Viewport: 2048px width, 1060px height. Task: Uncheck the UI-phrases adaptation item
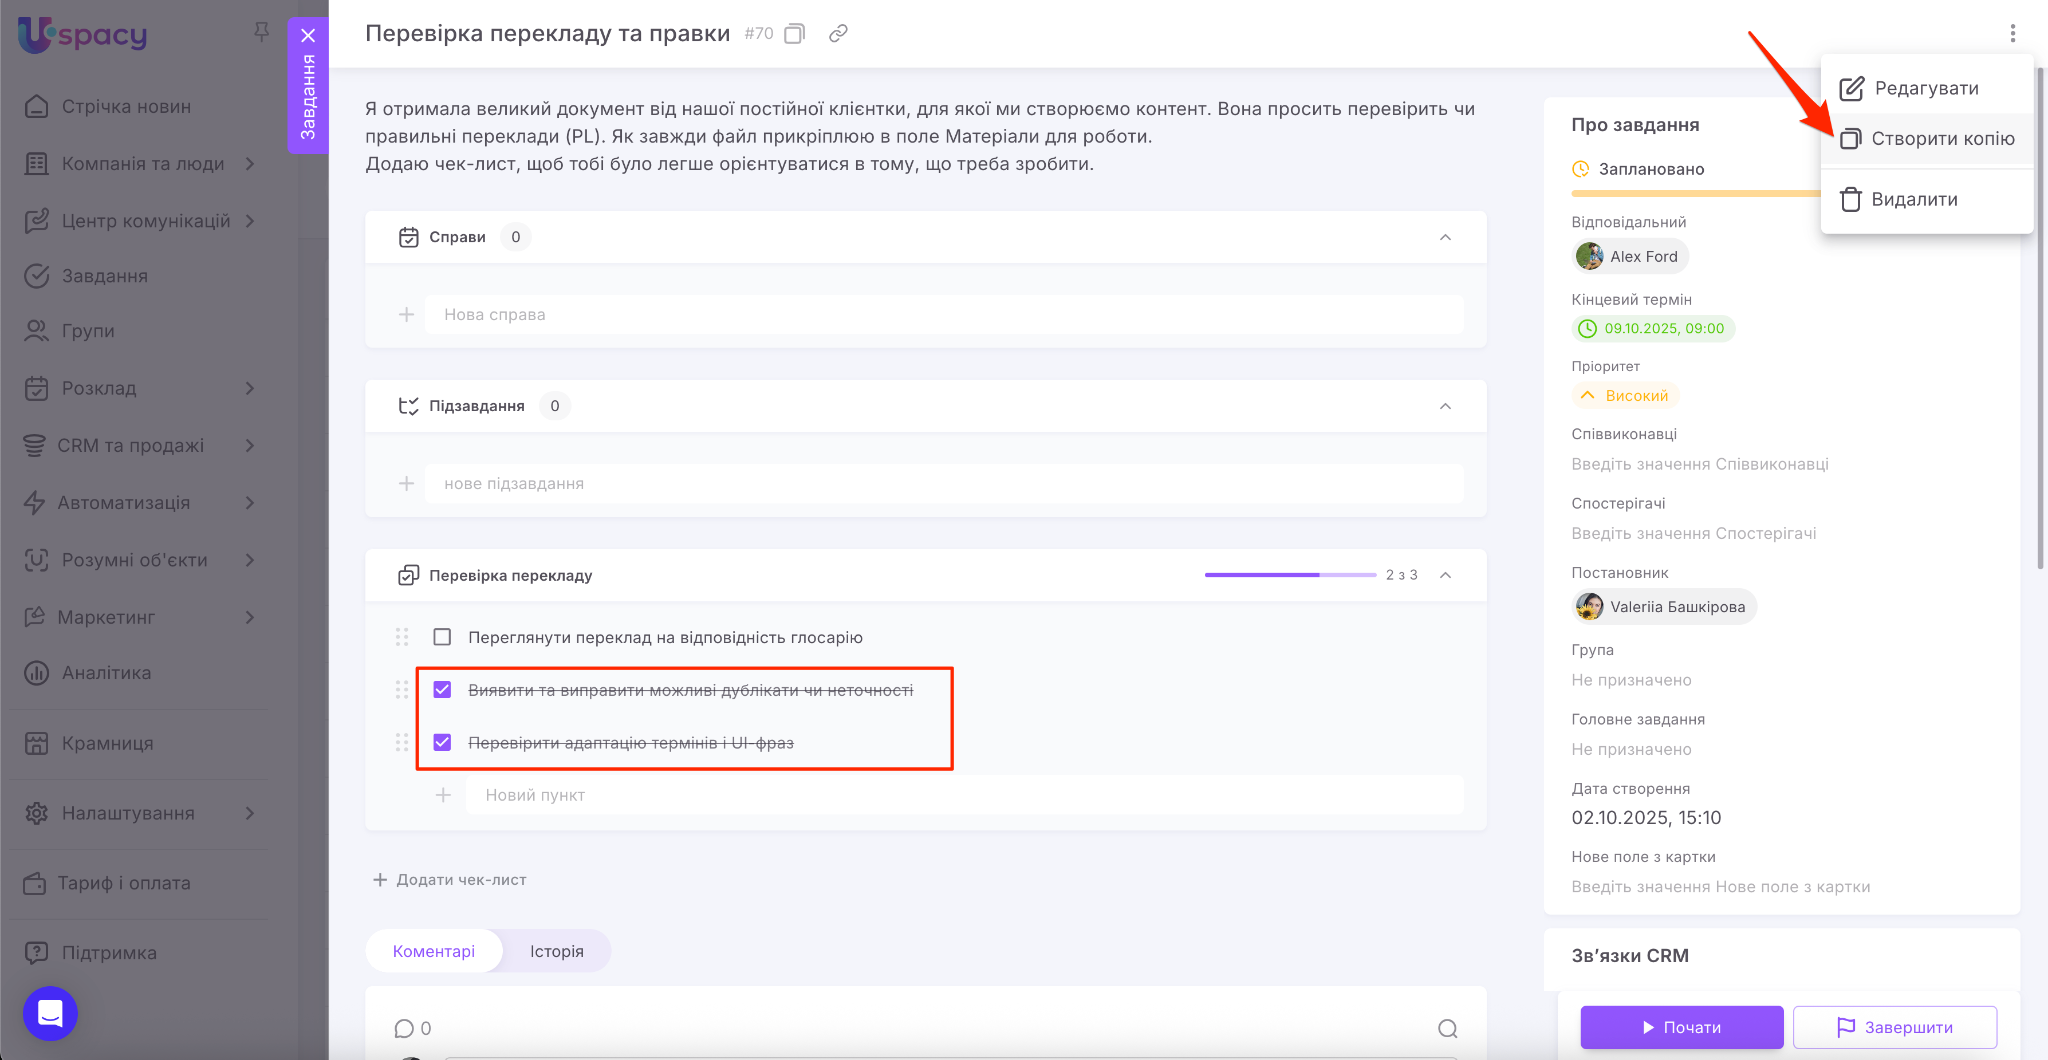pyautogui.click(x=442, y=743)
